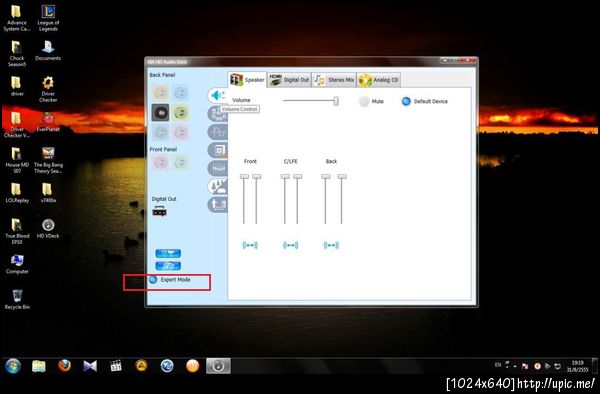The width and height of the screenshot is (600, 394).
Task: Click the active HD Audio Deck taskbar button
Action: [218, 366]
